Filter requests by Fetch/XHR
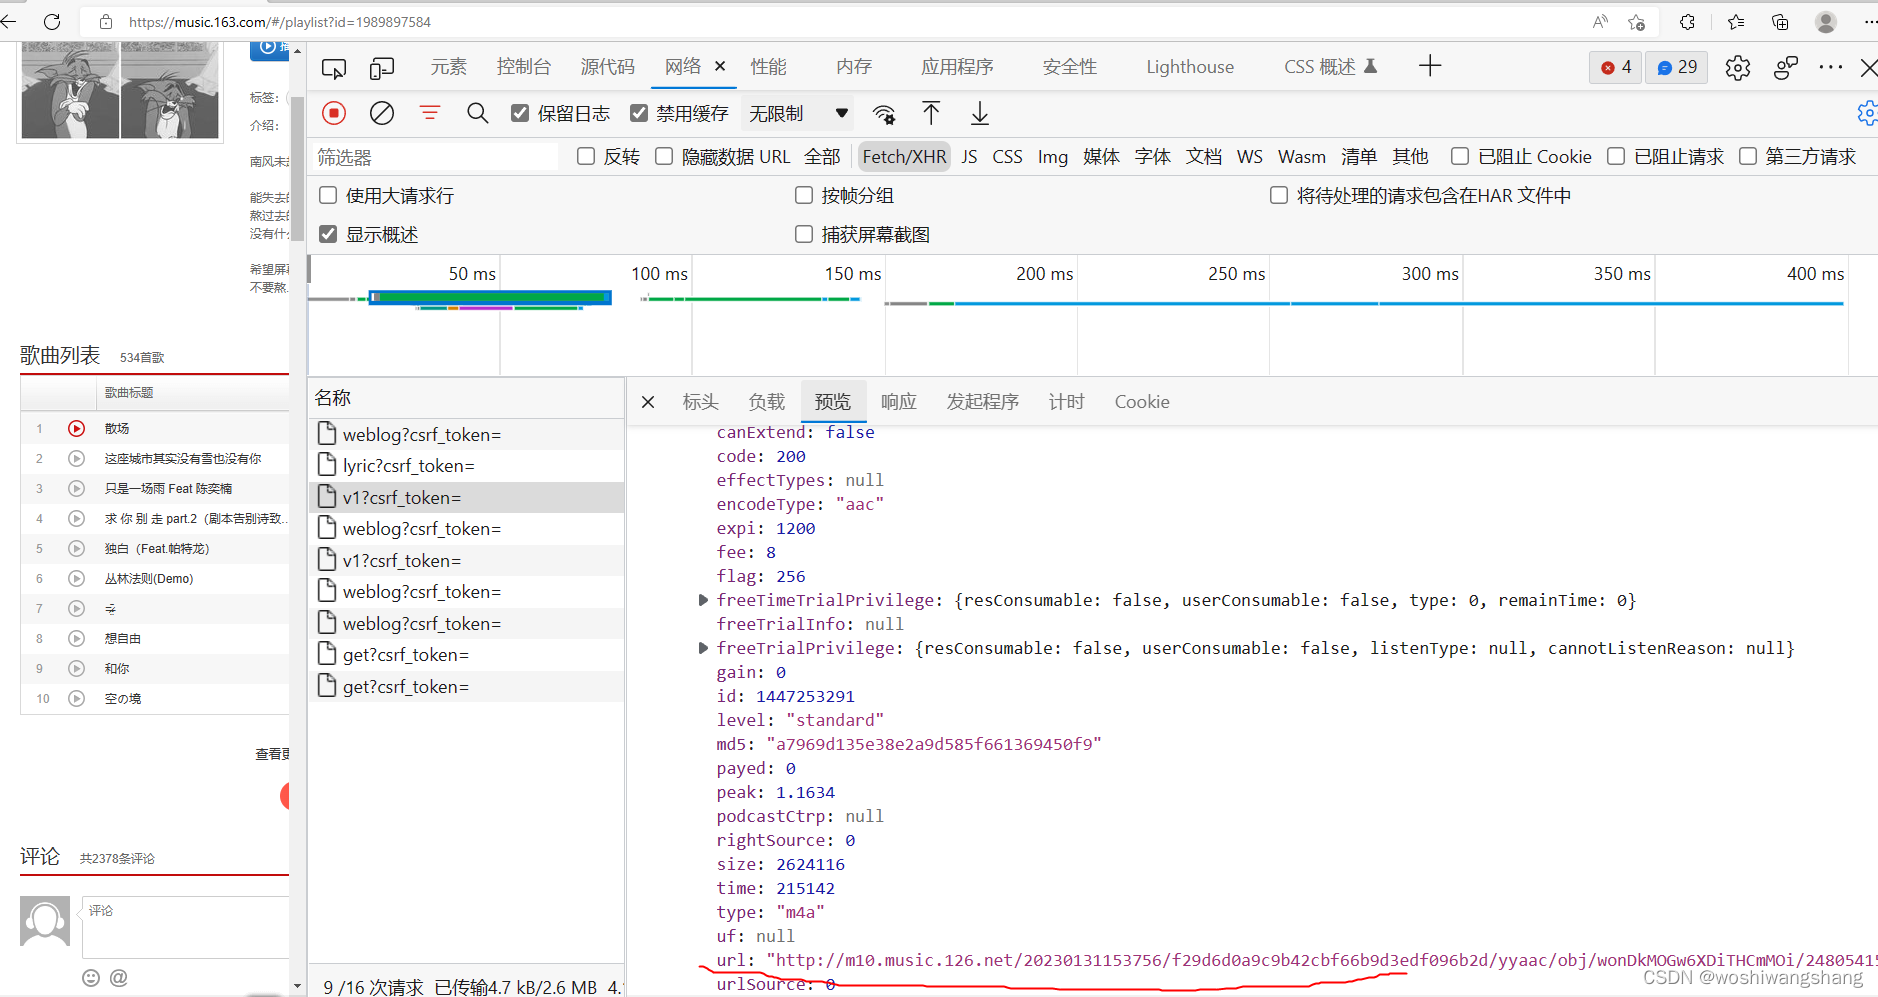1878x997 pixels. (904, 157)
